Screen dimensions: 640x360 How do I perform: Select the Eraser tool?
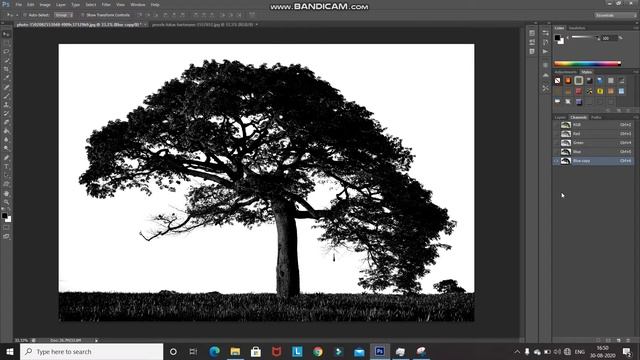(6, 122)
